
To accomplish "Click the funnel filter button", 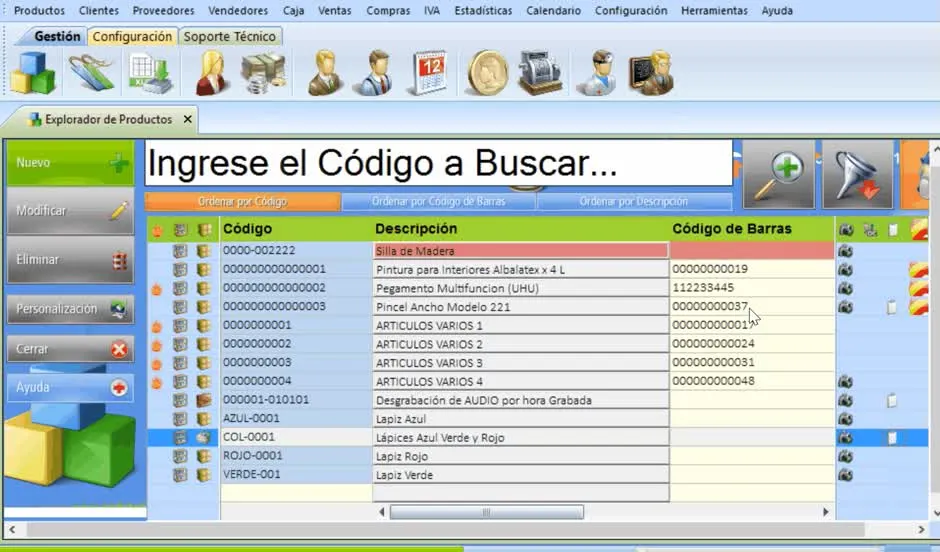I will click(x=858, y=174).
